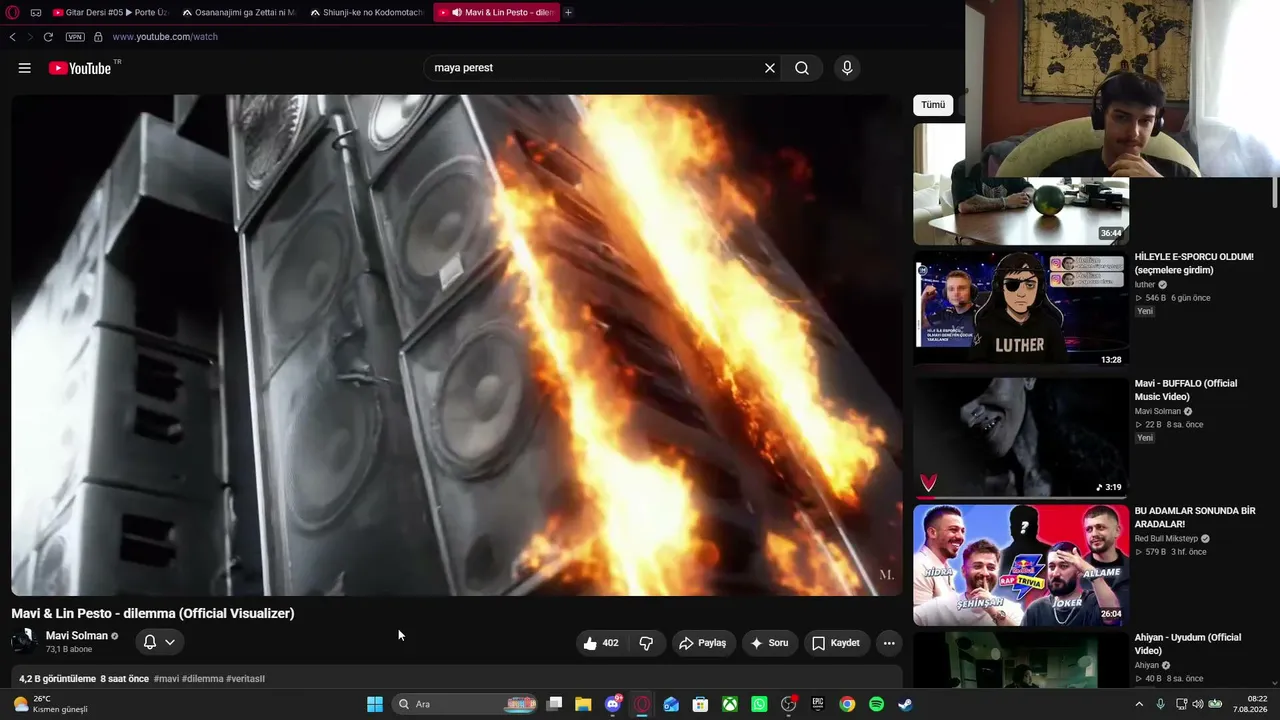Clear the search query text

click(770, 68)
